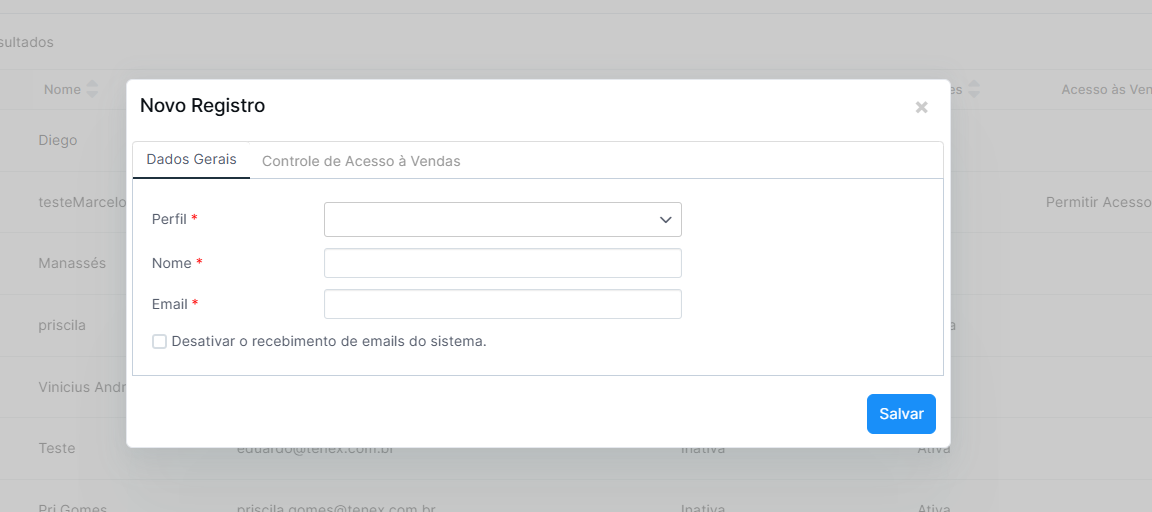Switch to the Dados Gerais tab

pos(191,160)
